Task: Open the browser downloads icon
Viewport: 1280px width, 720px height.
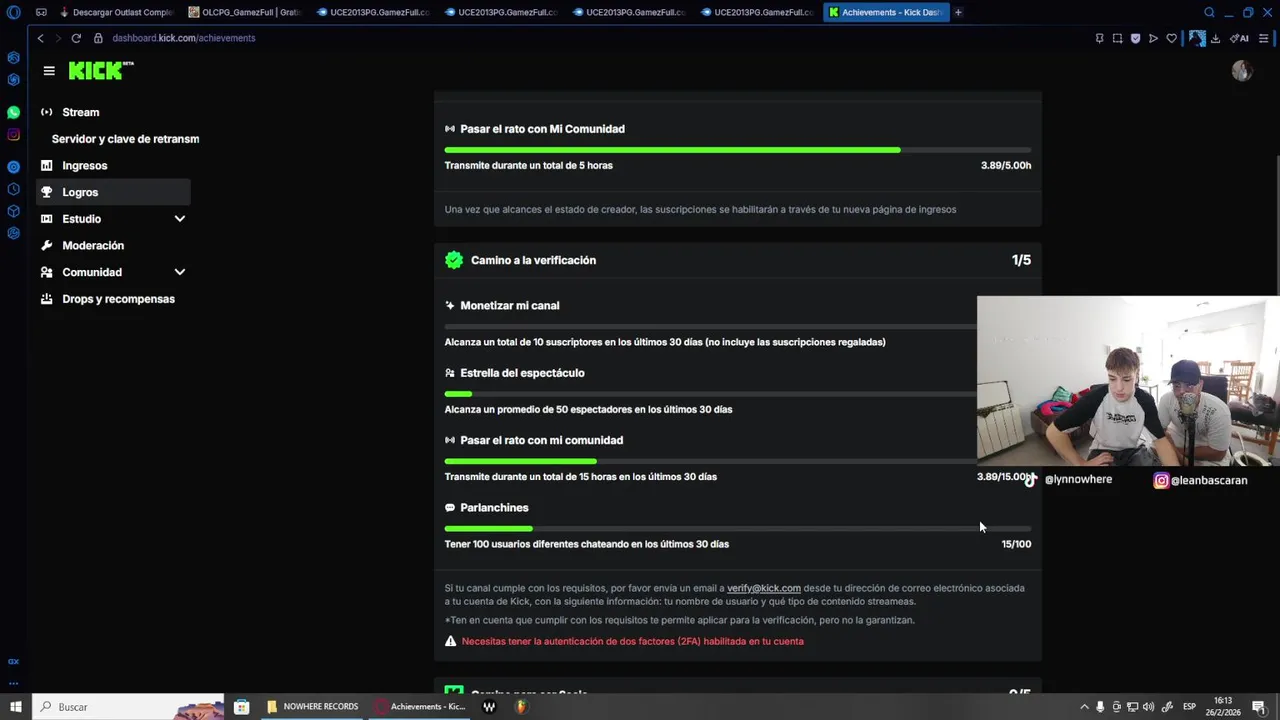Action: click(x=1215, y=38)
